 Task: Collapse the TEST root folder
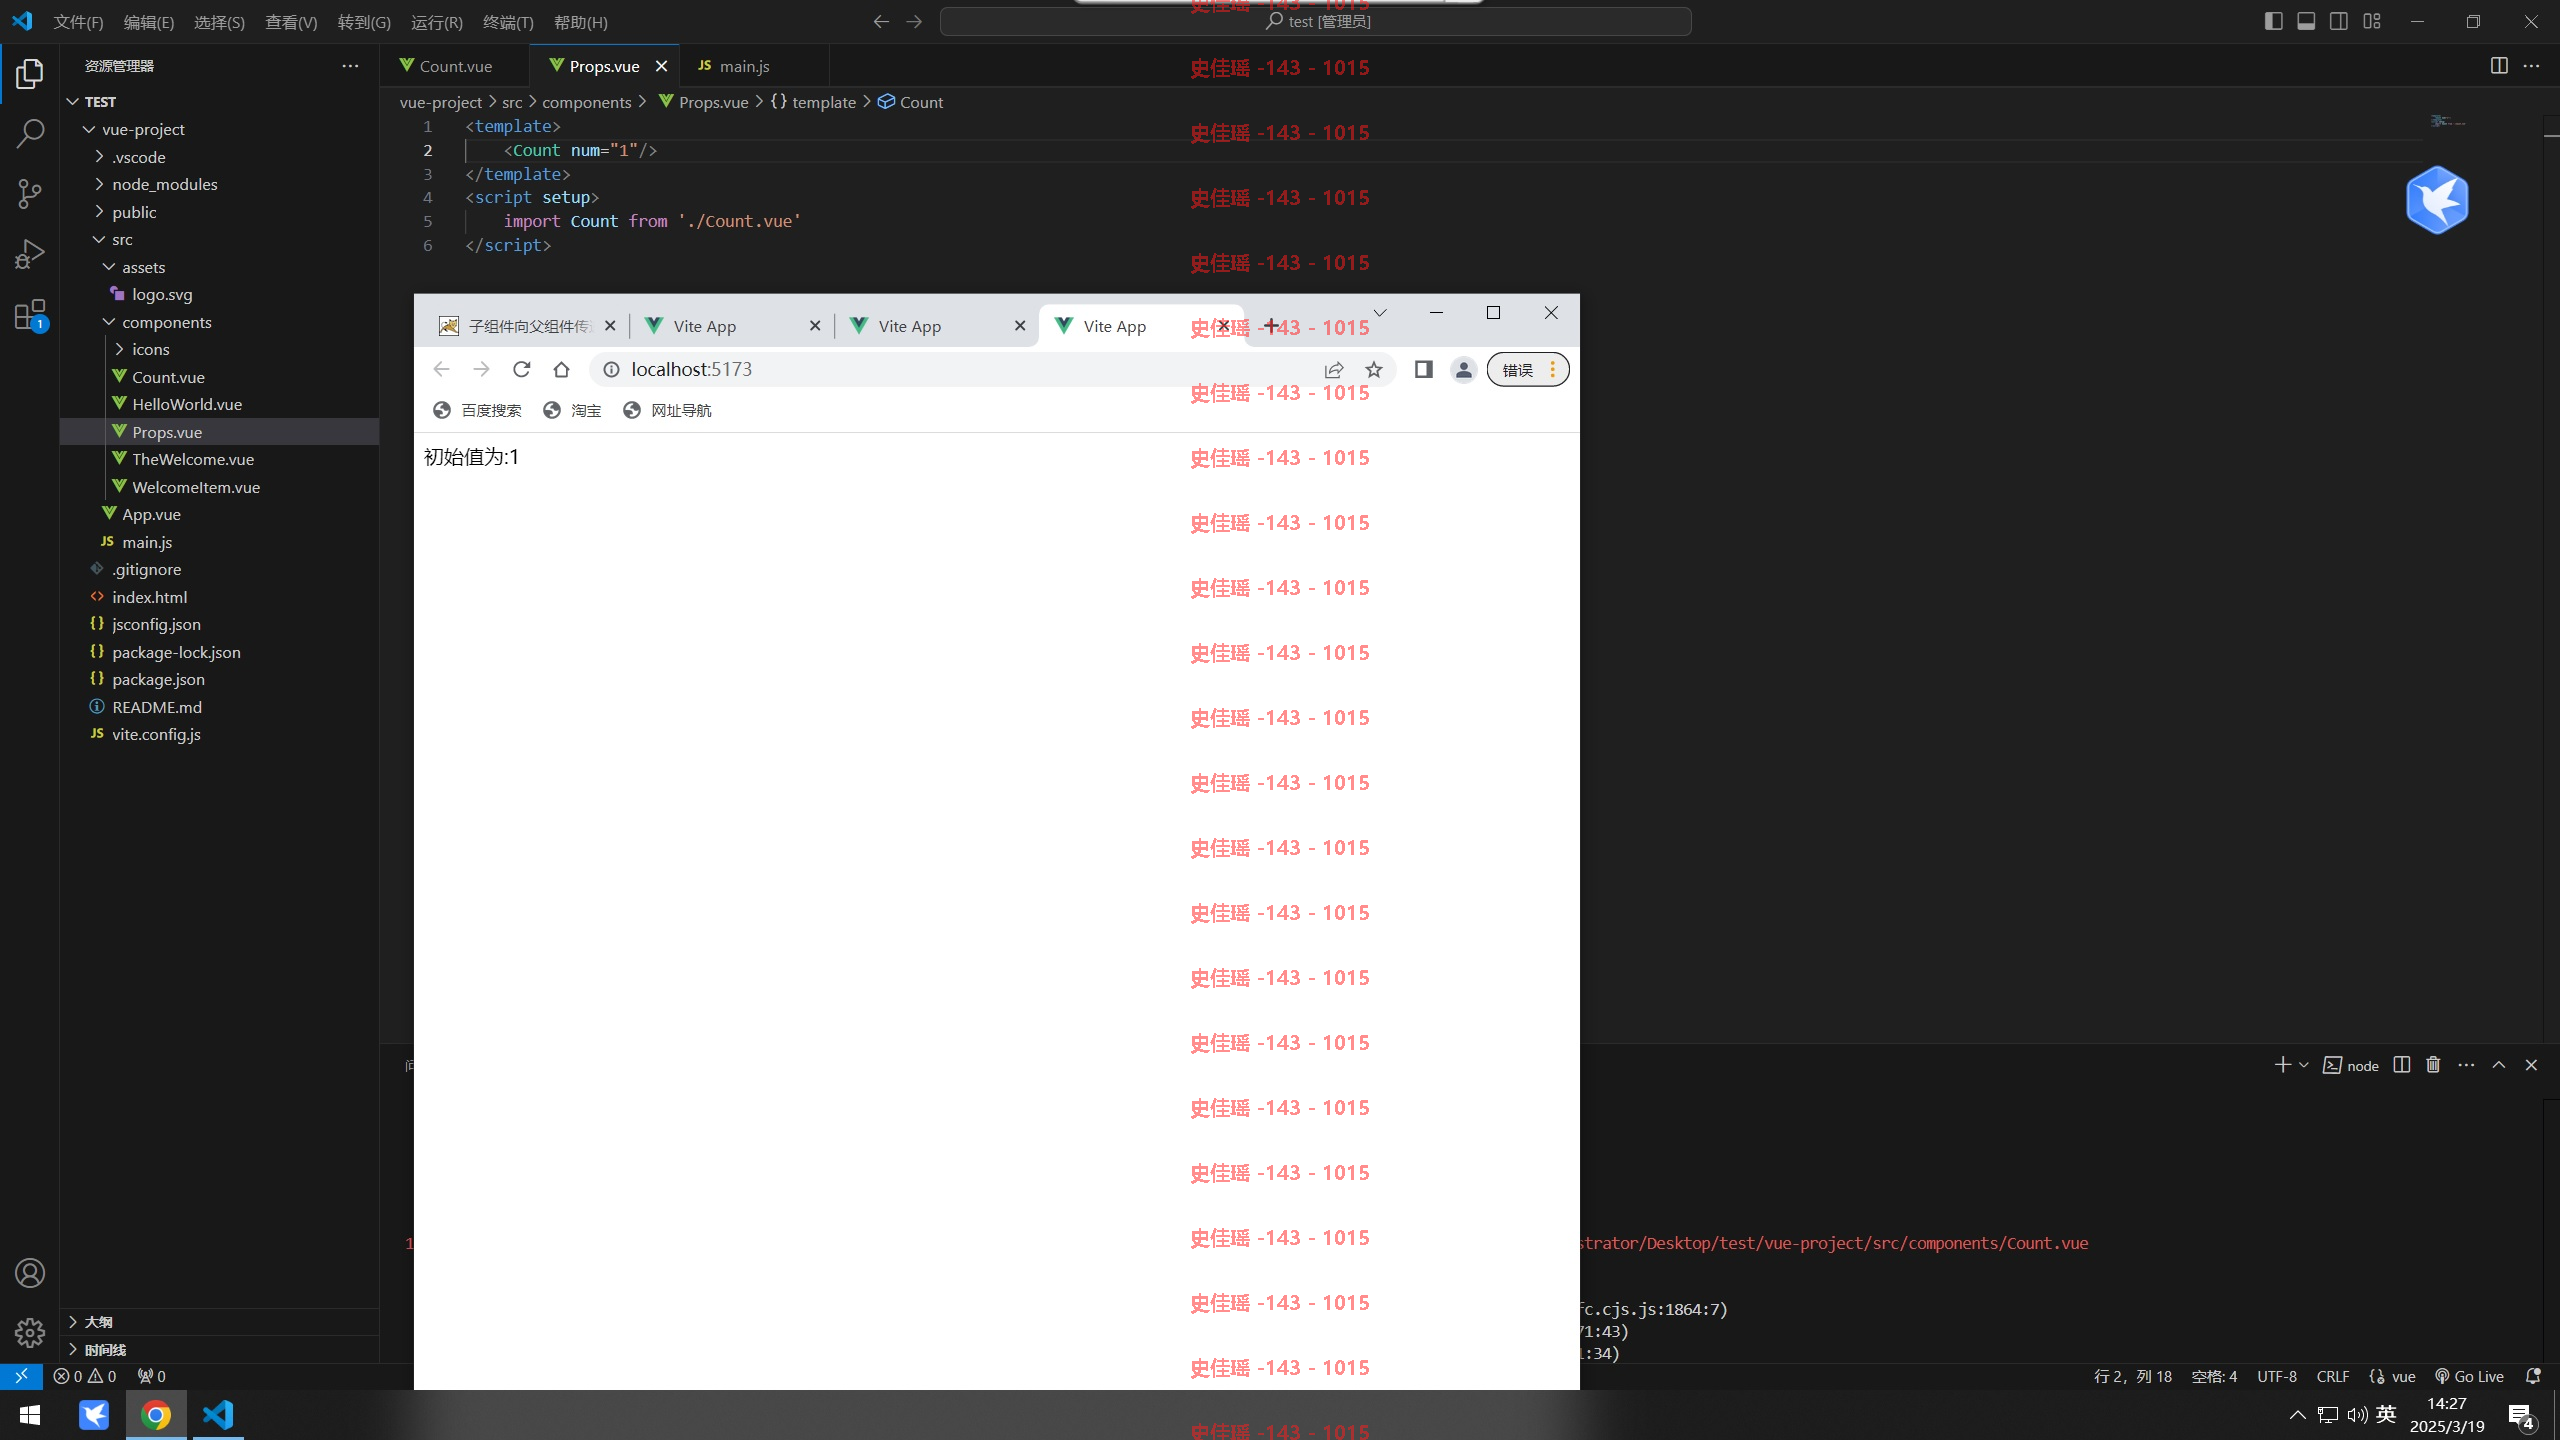pos(73,102)
